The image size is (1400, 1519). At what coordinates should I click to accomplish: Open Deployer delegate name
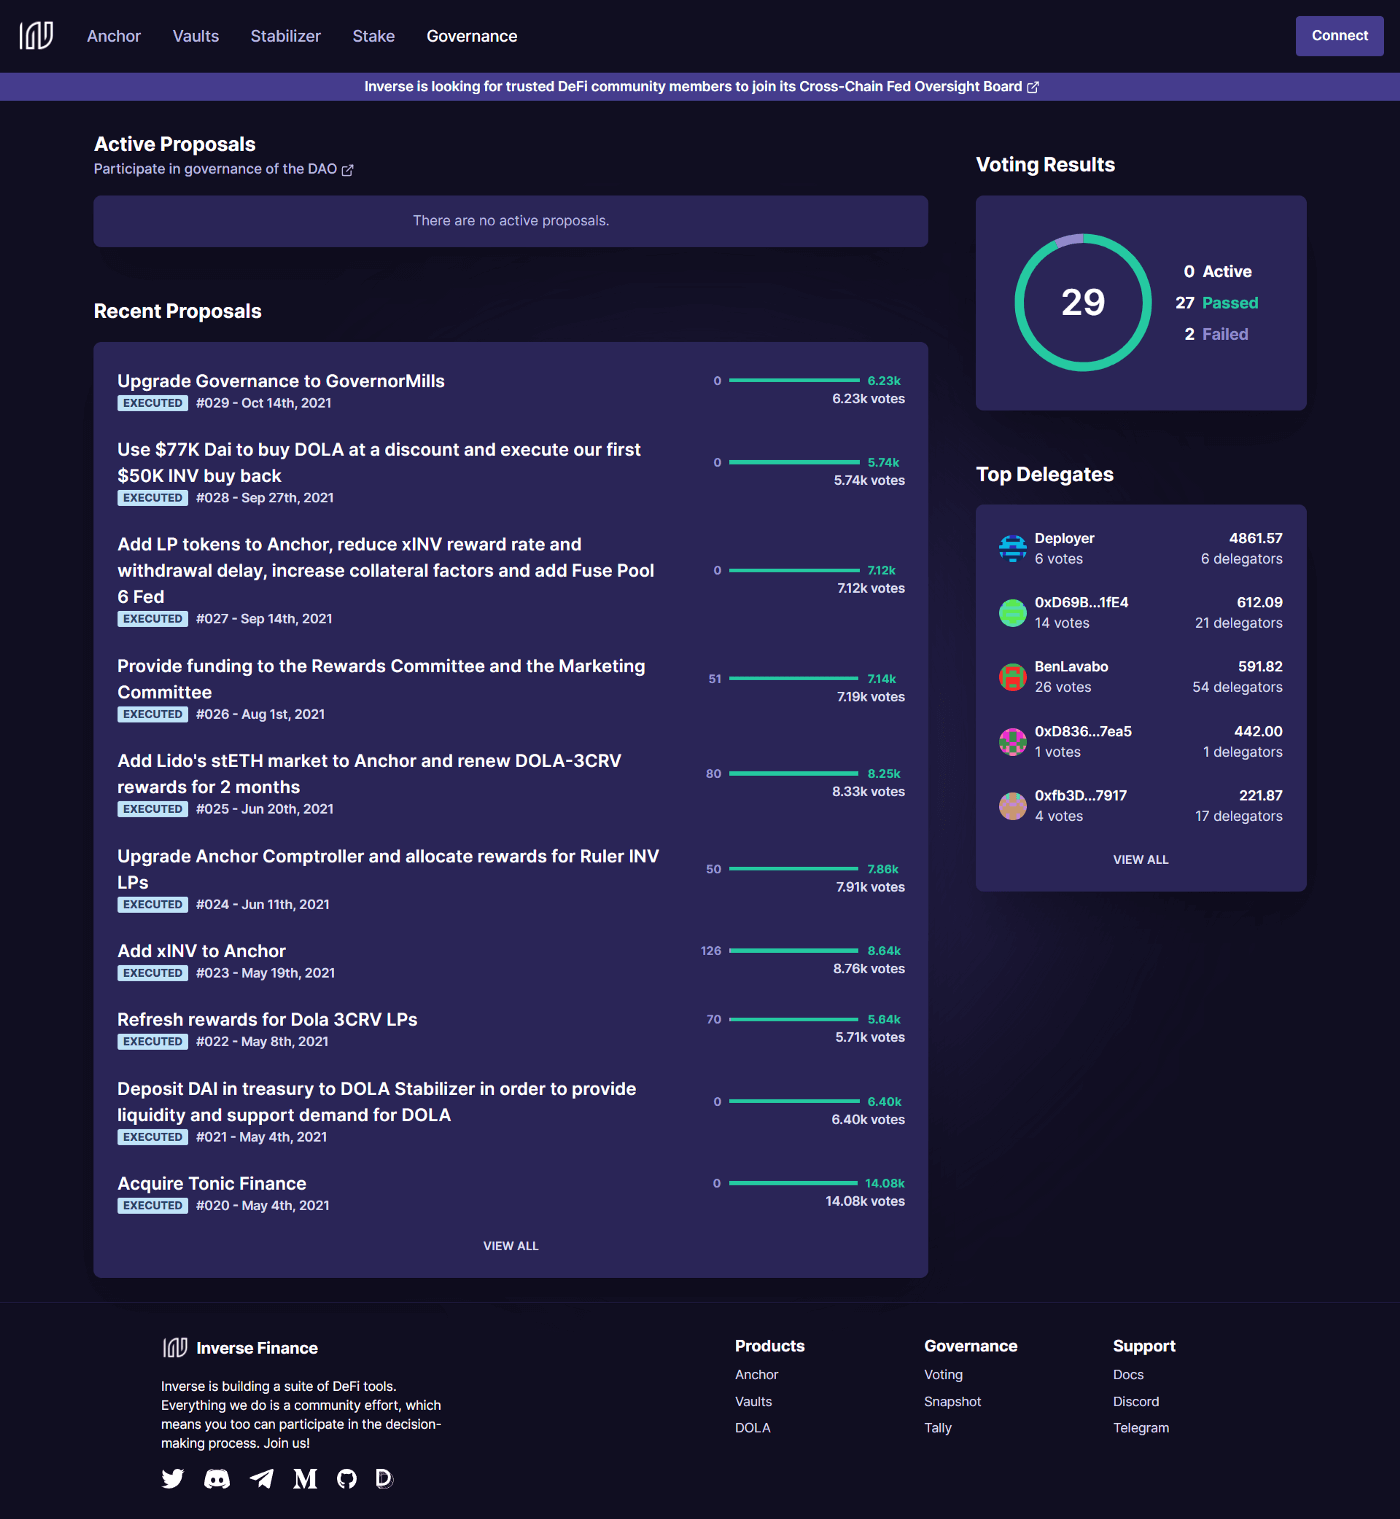1065,538
